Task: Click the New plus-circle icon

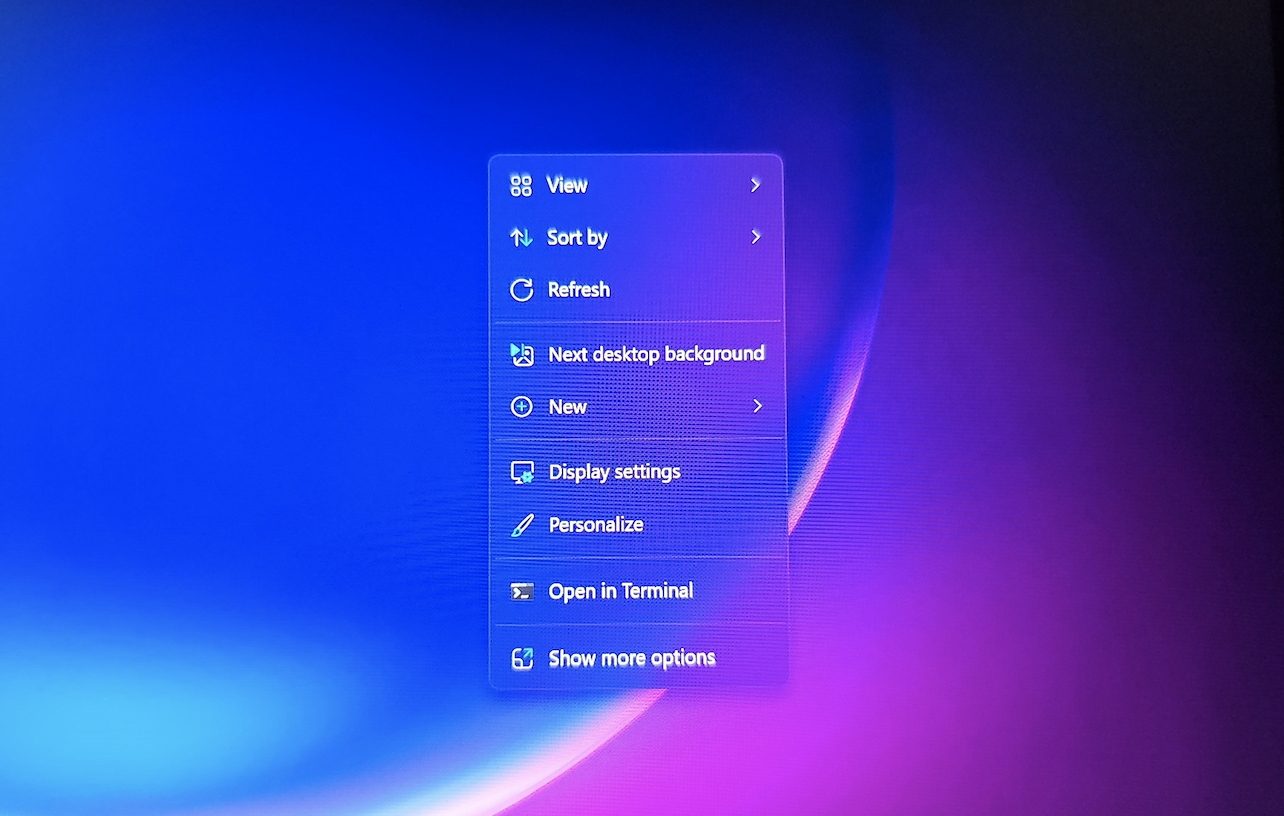Action: pos(520,406)
